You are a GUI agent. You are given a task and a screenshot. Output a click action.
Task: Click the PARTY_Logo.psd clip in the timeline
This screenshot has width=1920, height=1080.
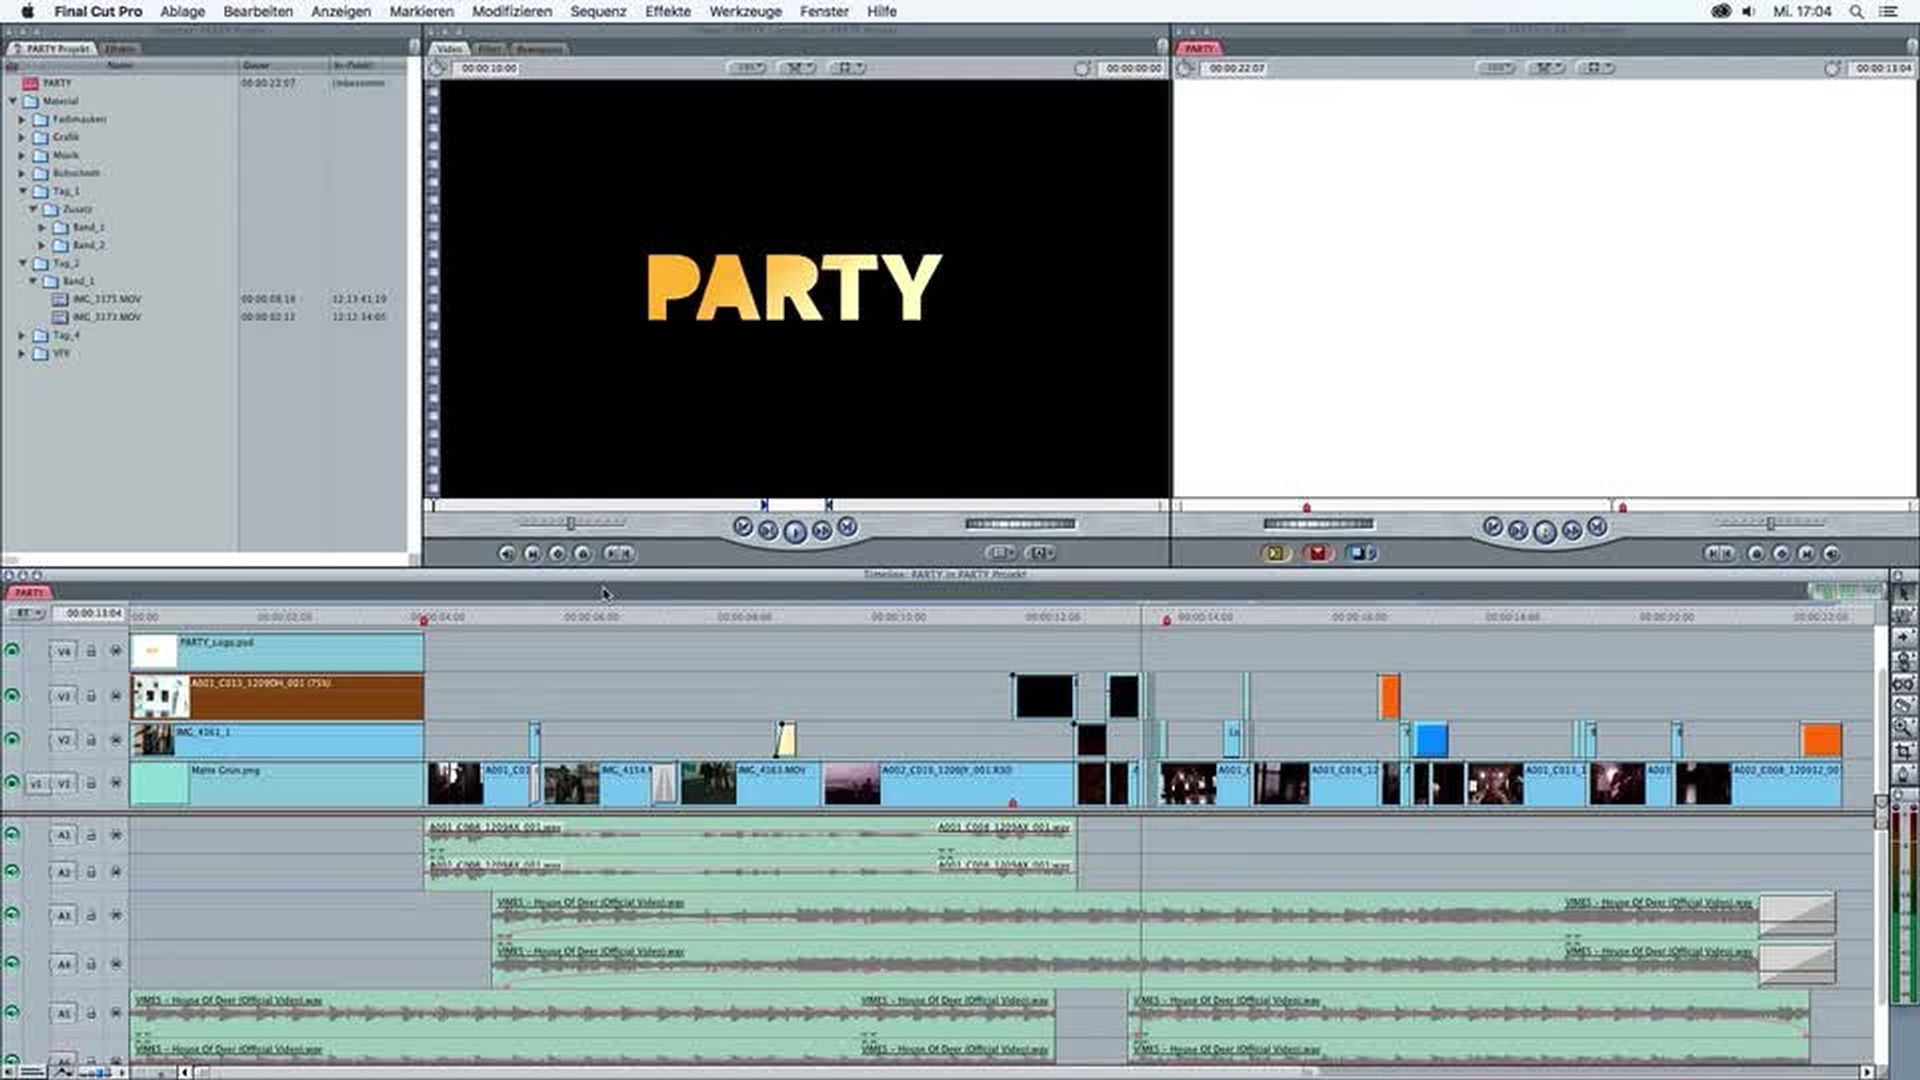click(300, 652)
